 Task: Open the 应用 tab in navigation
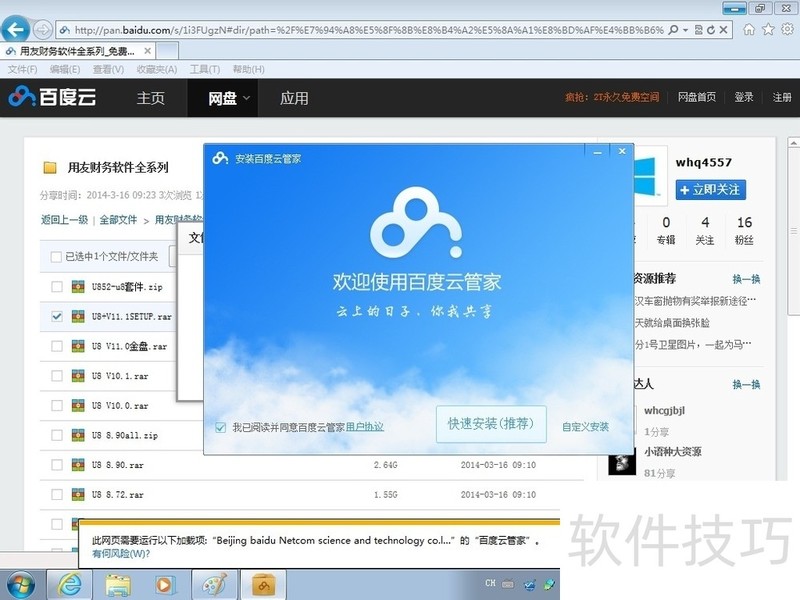[294, 98]
